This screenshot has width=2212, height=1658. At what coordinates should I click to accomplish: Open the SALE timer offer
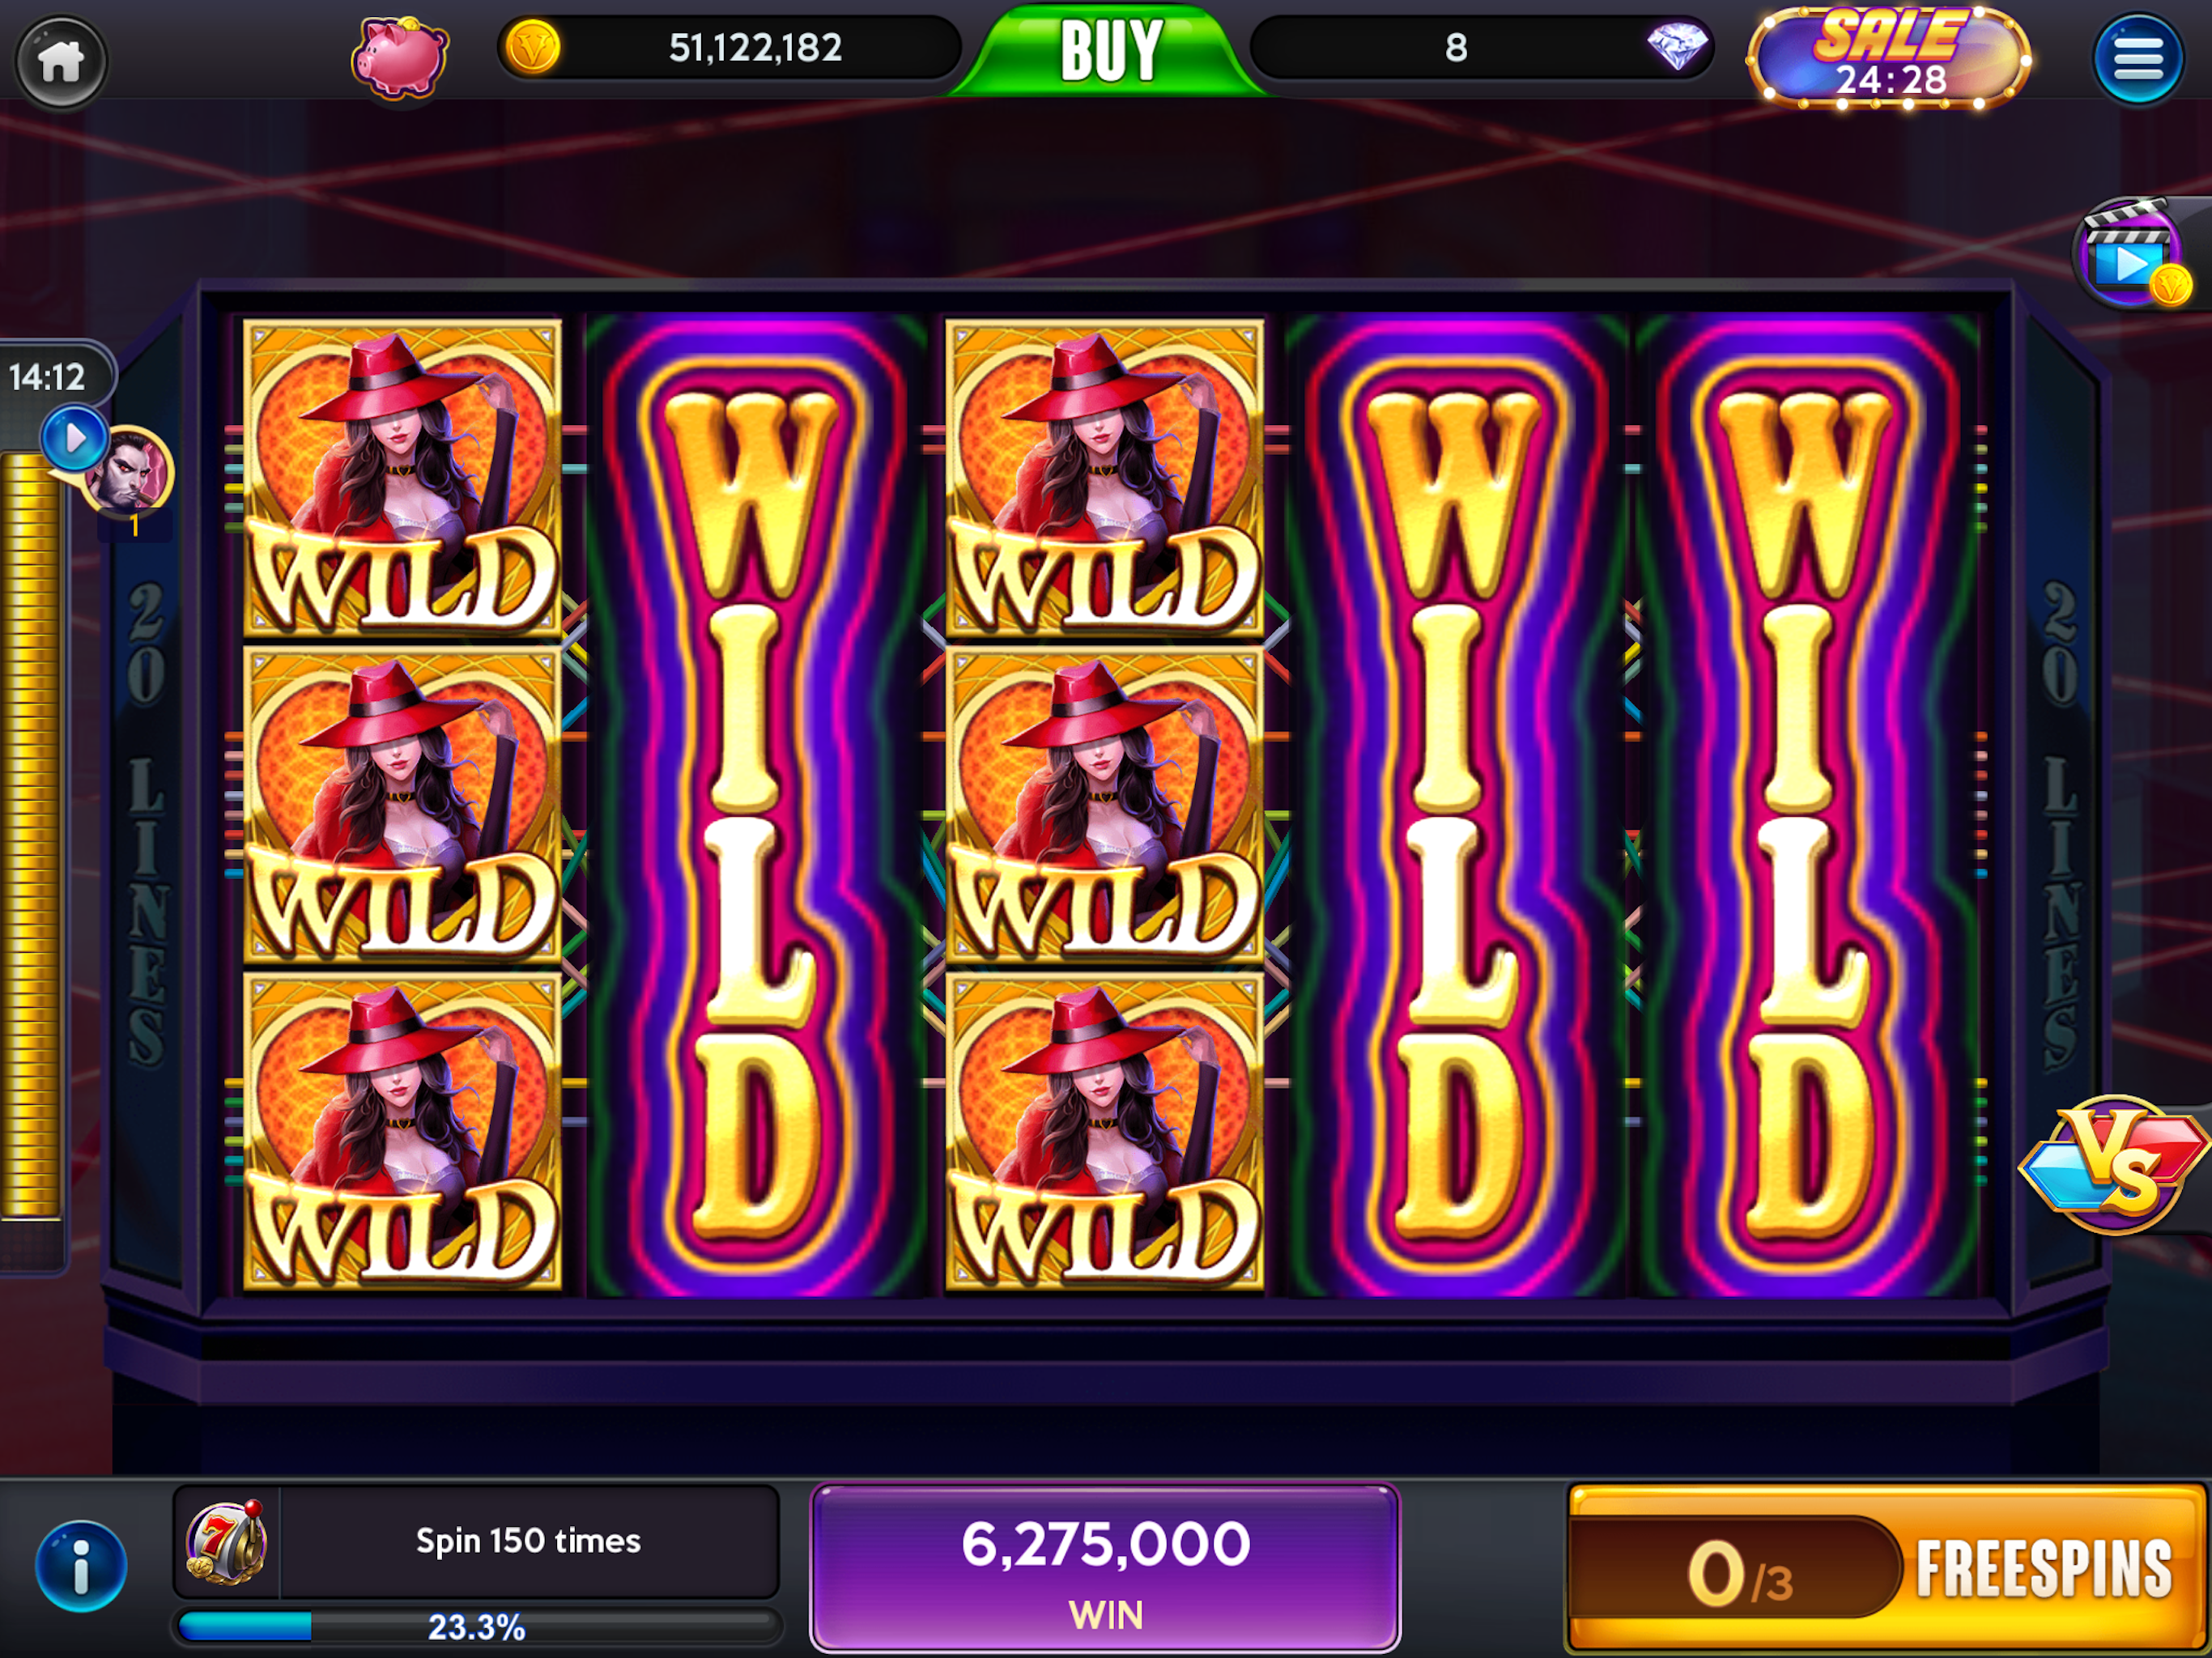[x=1888, y=57]
